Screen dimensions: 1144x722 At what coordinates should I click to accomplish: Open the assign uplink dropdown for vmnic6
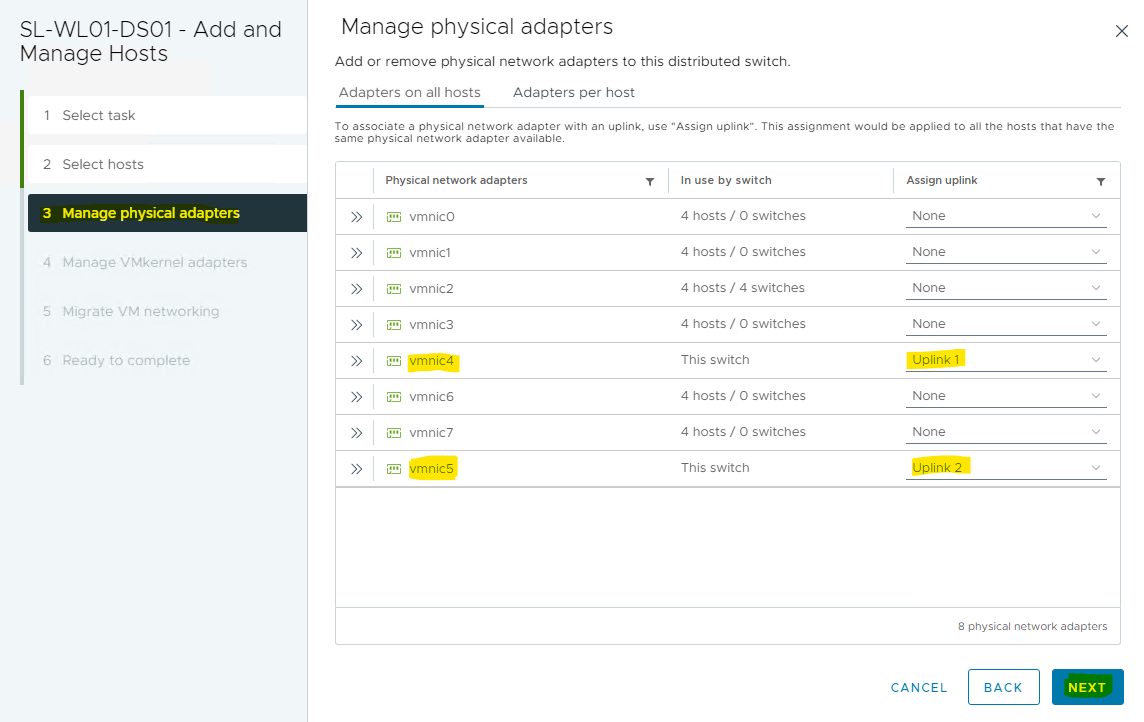pos(1005,396)
